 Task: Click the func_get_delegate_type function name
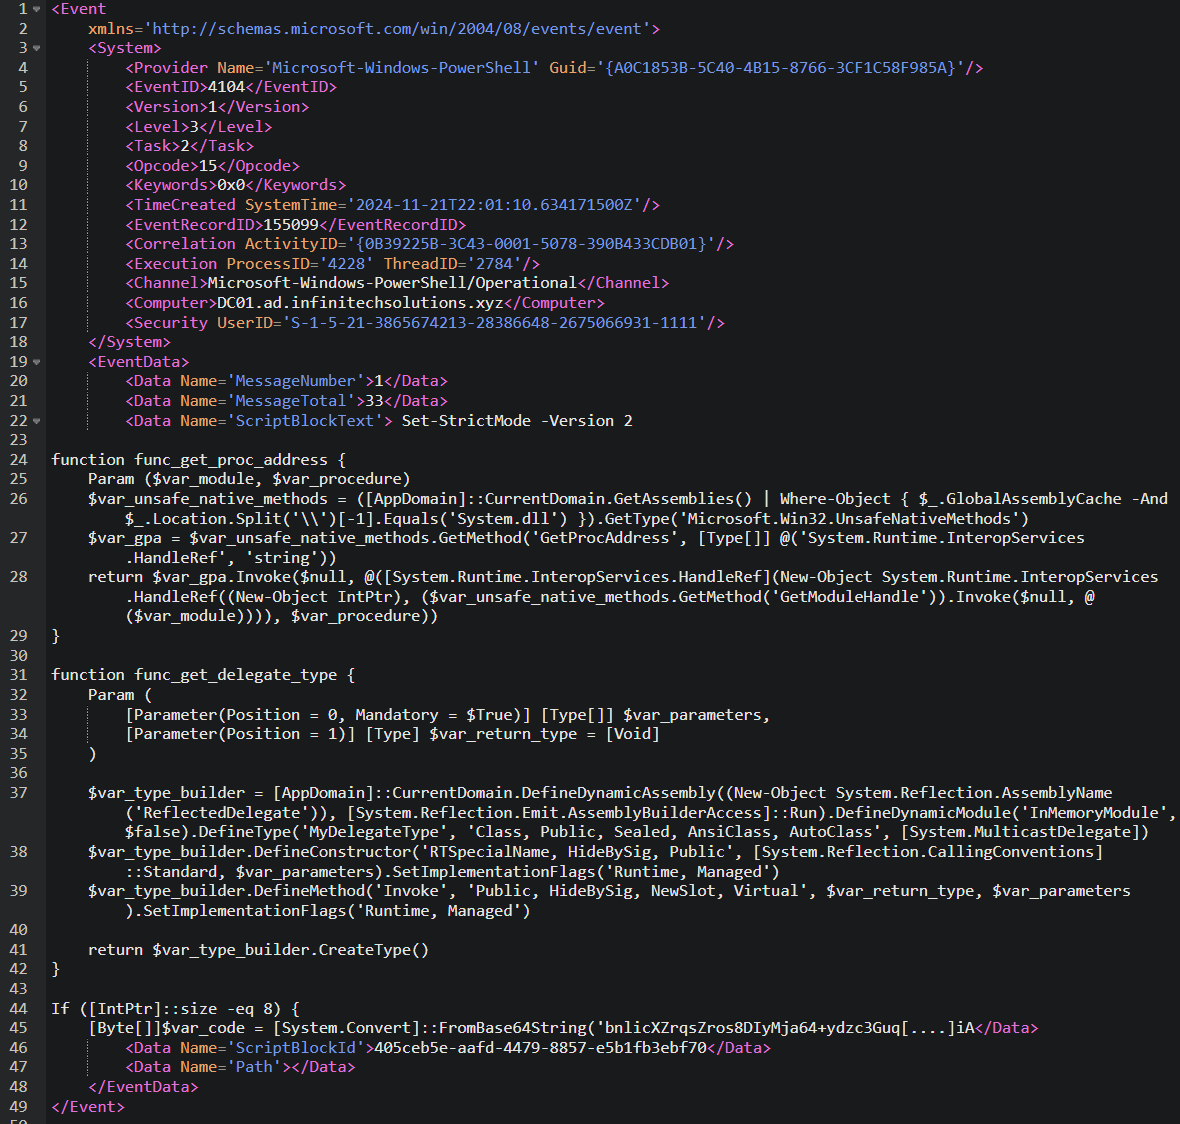click(236, 675)
